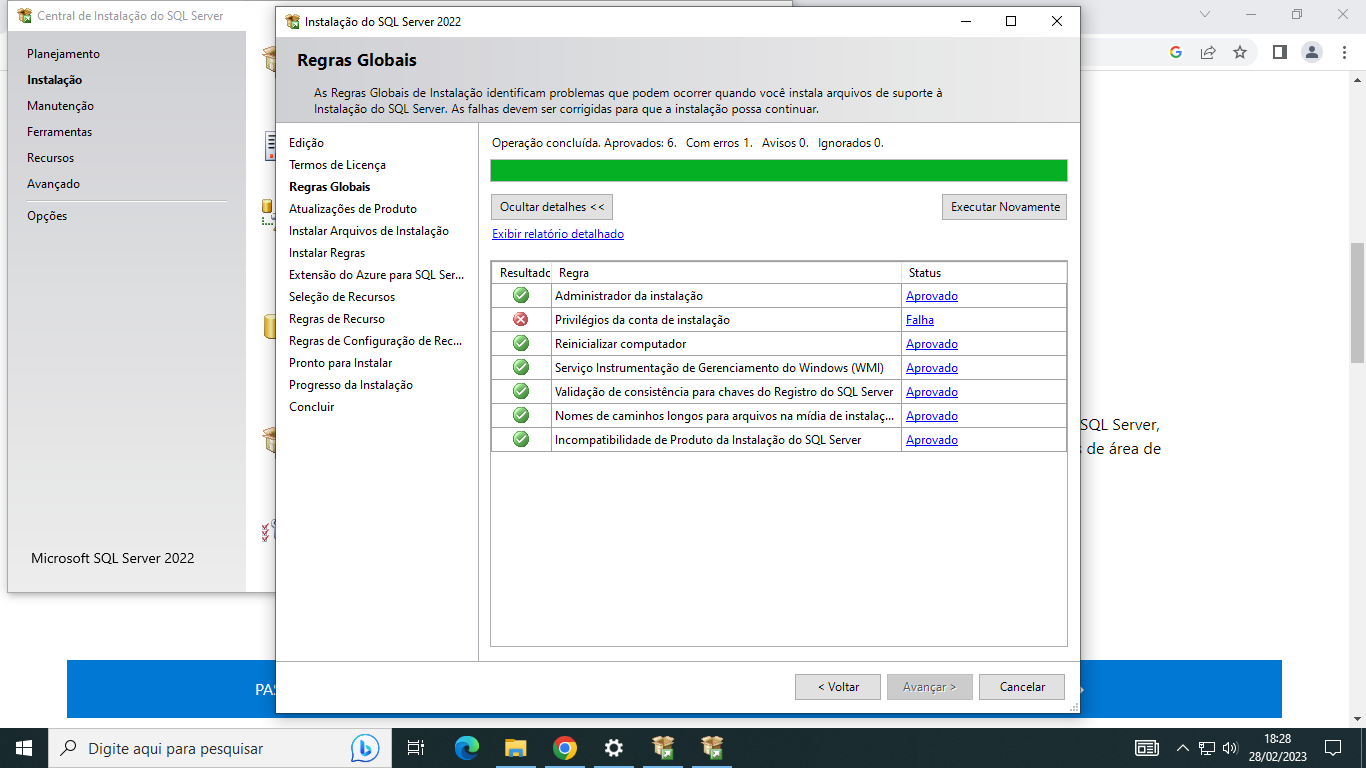Open Planejamento in Central de Instalação
The height and width of the screenshot is (768, 1366).
point(64,54)
